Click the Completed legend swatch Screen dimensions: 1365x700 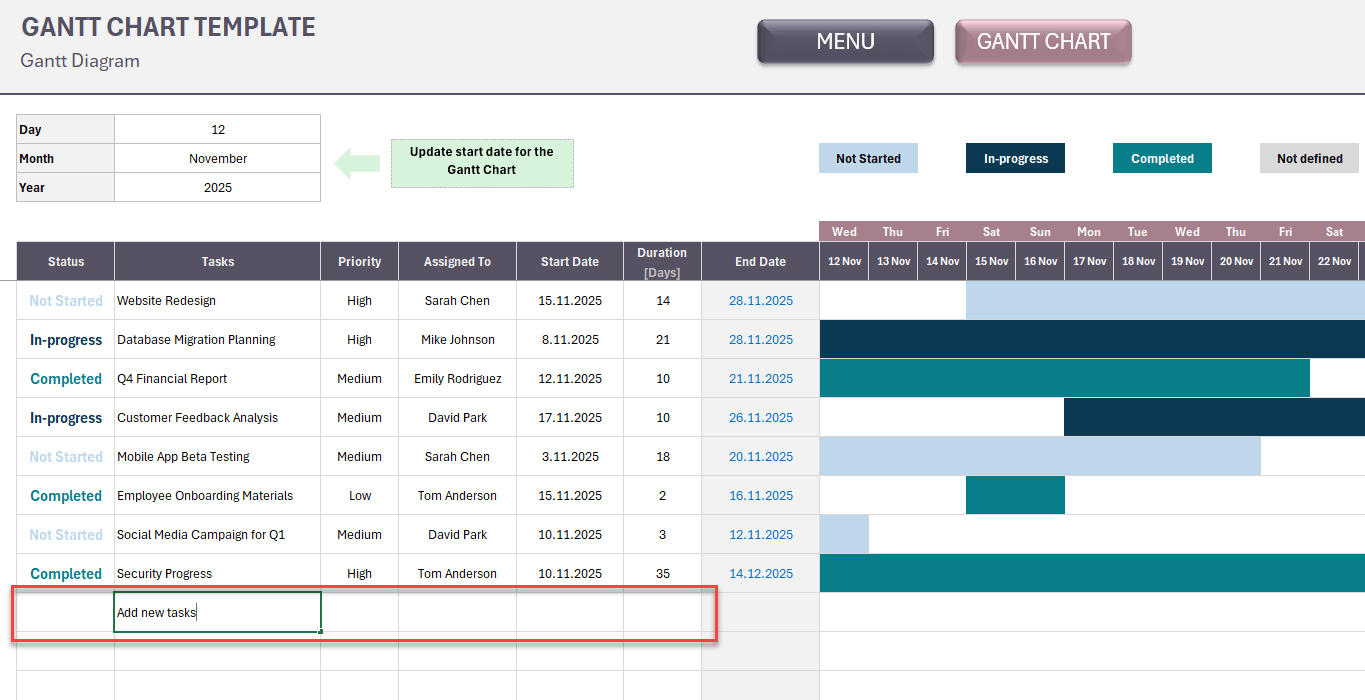pyautogui.click(x=1162, y=159)
